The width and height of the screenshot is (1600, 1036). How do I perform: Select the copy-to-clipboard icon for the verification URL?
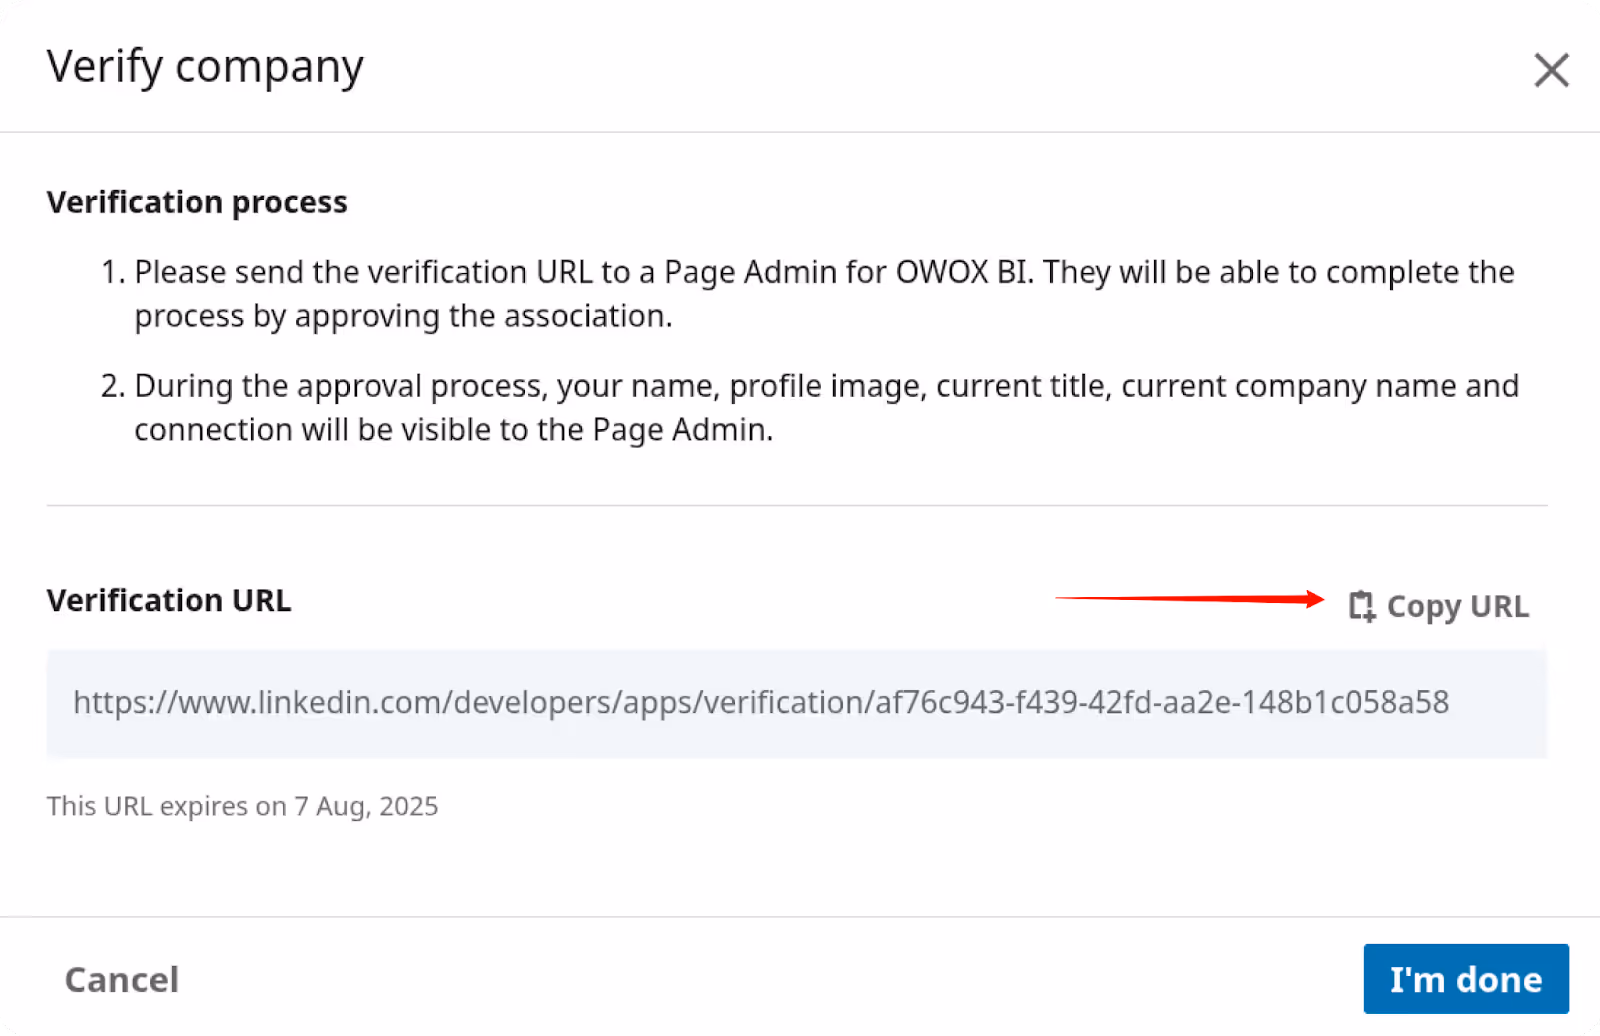tap(1361, 606)
